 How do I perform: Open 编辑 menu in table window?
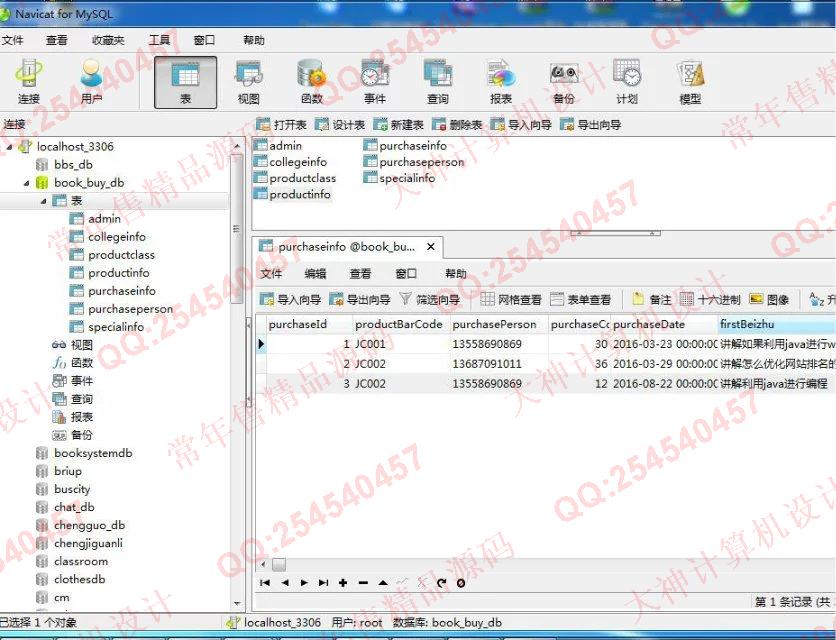tap(315, 274)
